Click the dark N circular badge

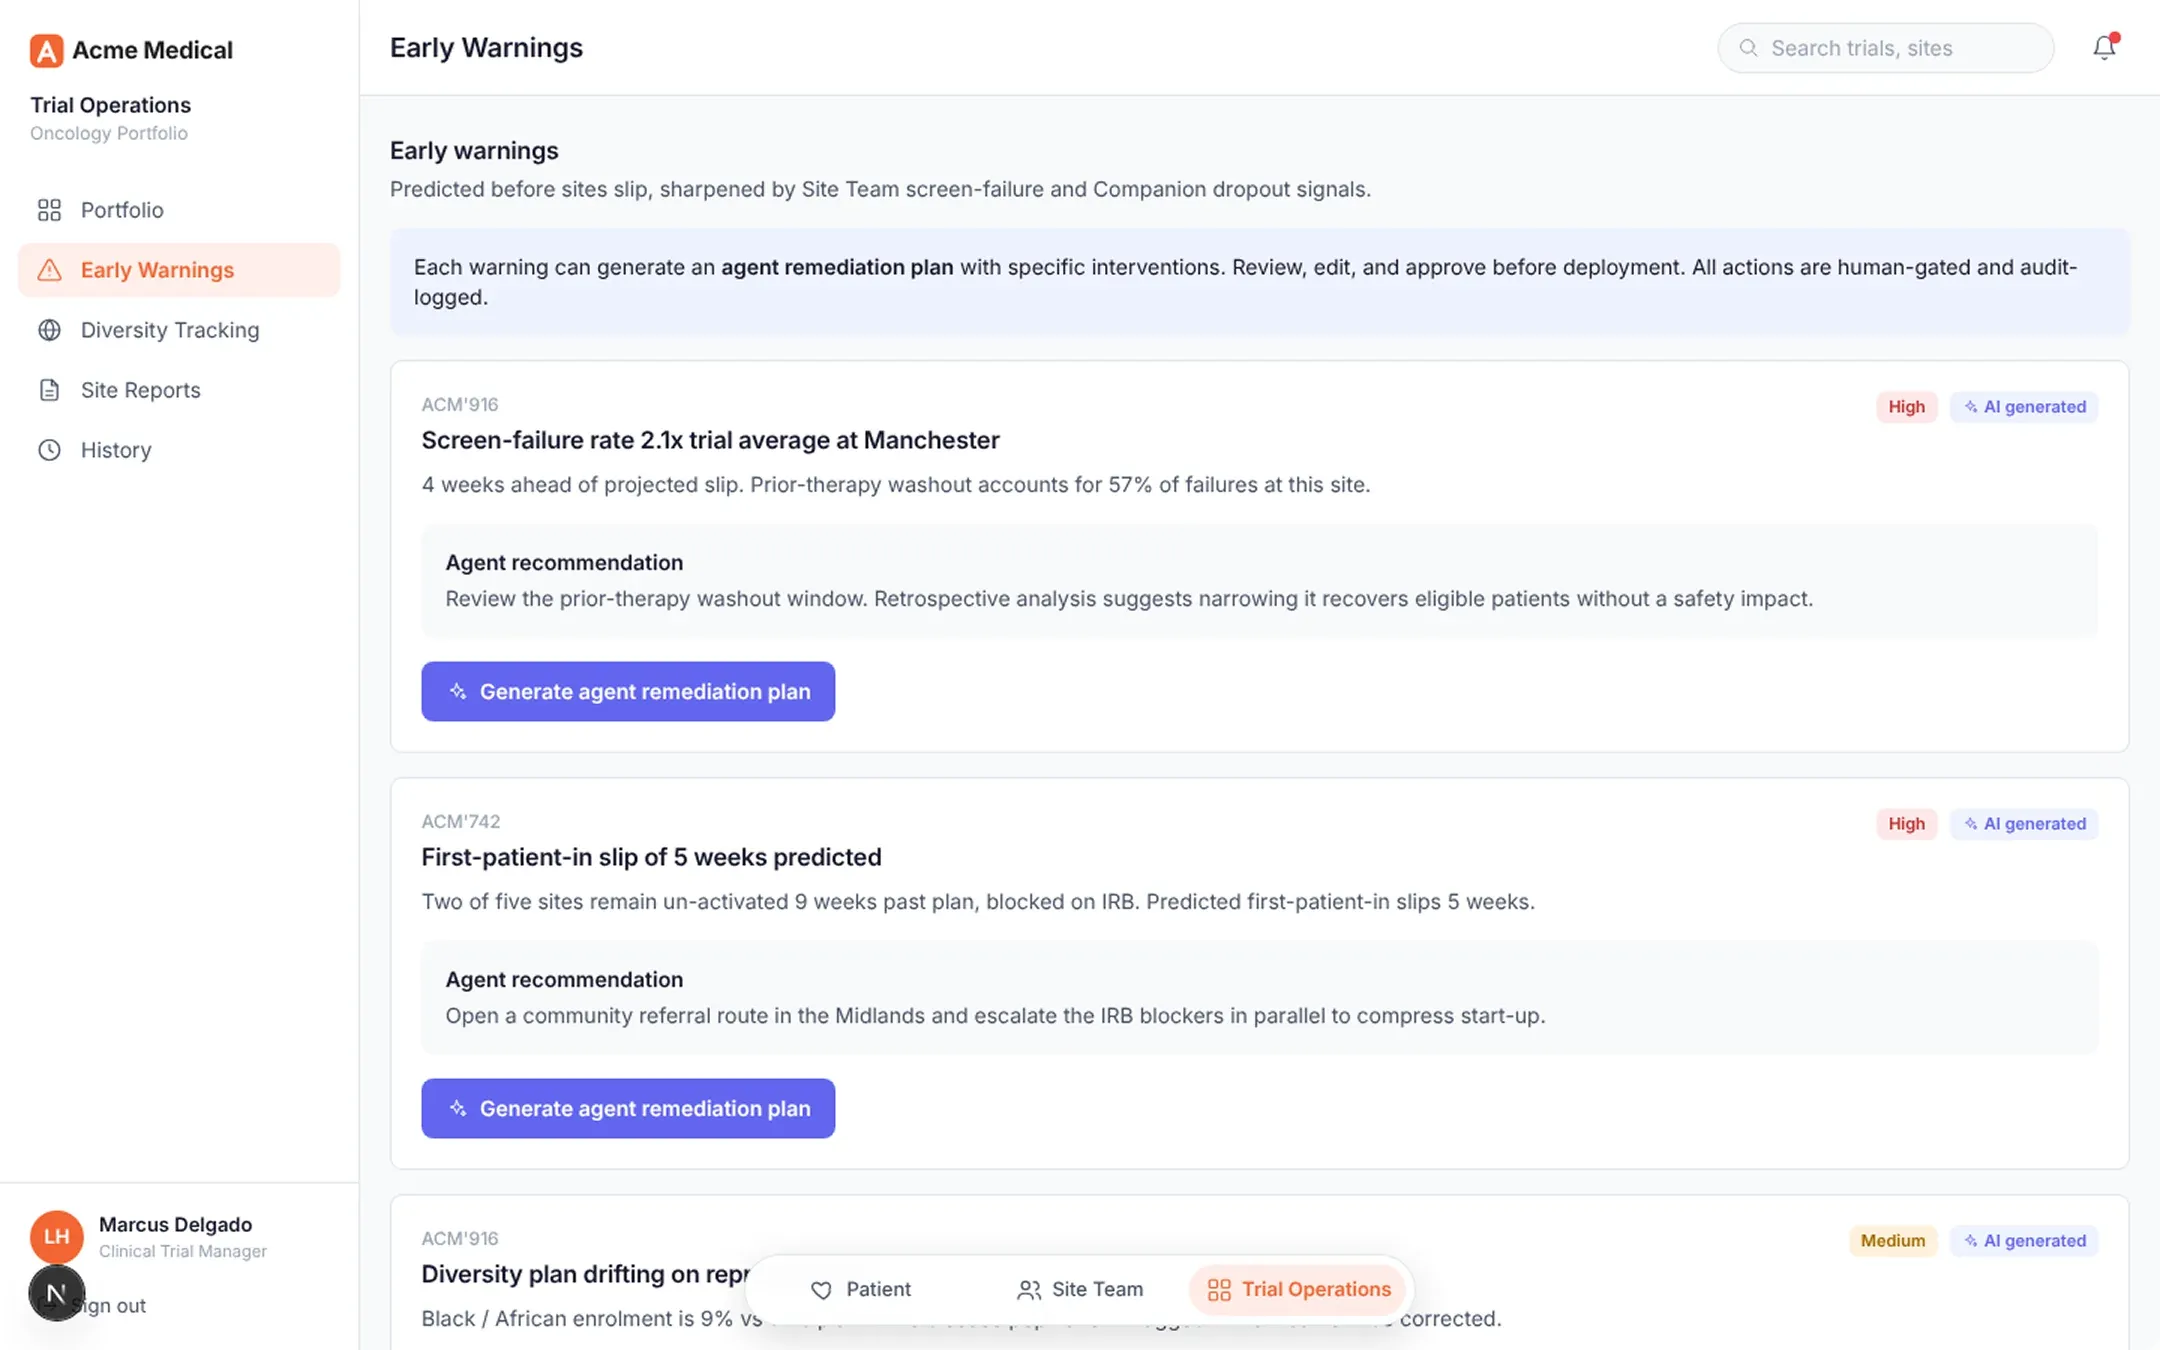(x=56, y=1293)
